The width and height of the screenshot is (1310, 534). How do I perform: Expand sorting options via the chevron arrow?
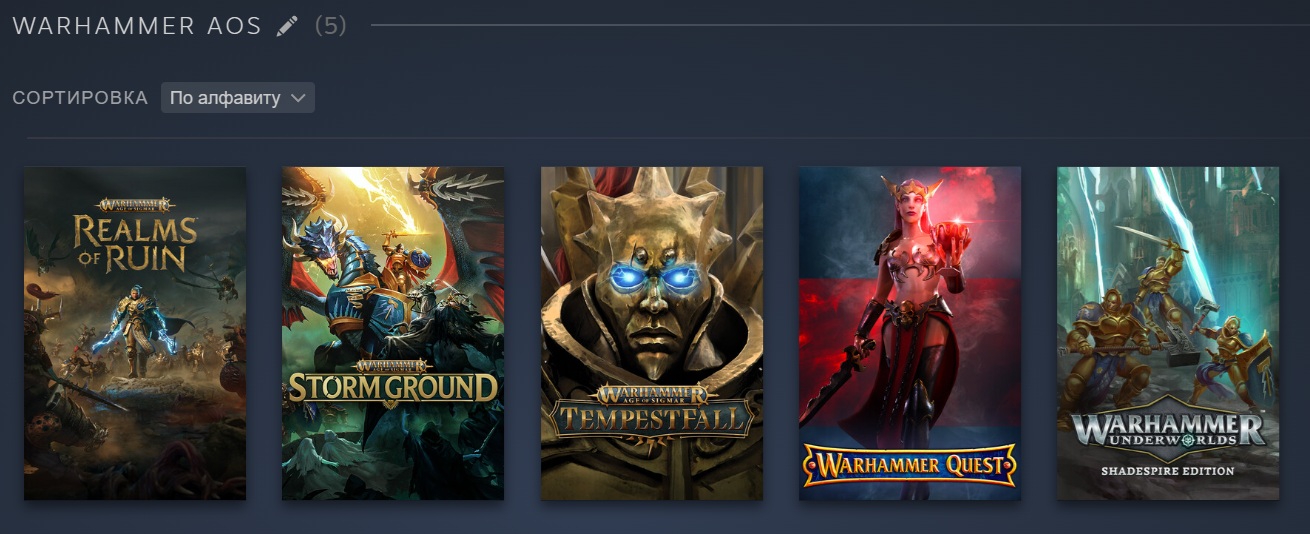[x=297, y=98]
